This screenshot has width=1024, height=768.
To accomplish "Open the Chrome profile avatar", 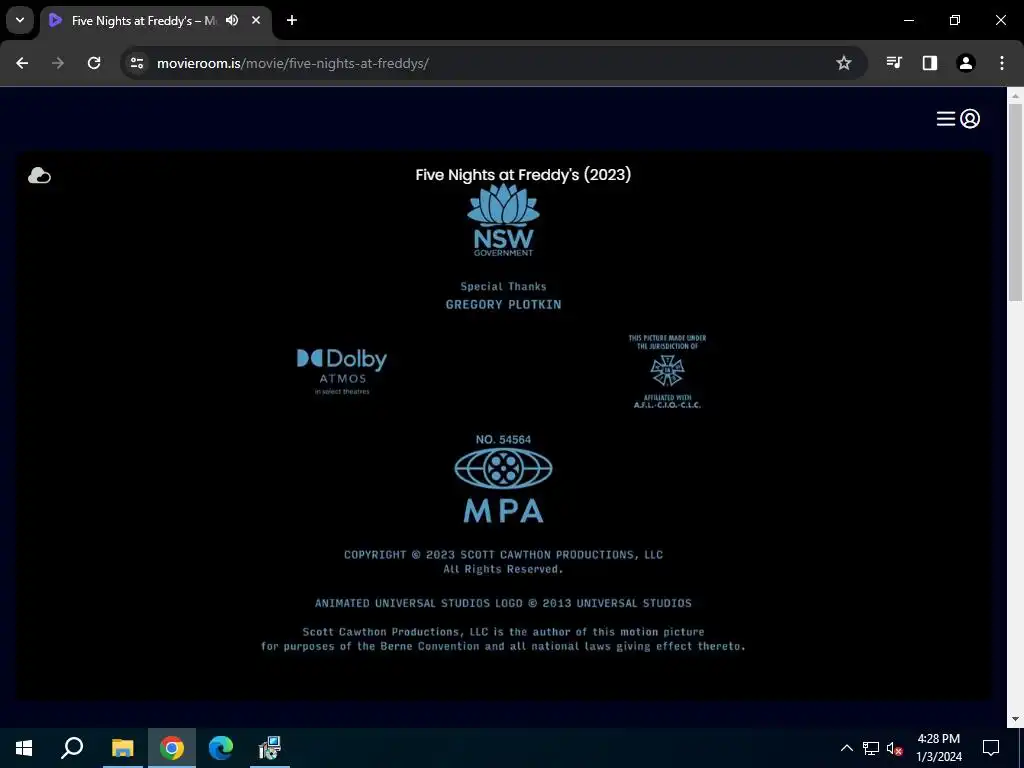I will [966, 63].
